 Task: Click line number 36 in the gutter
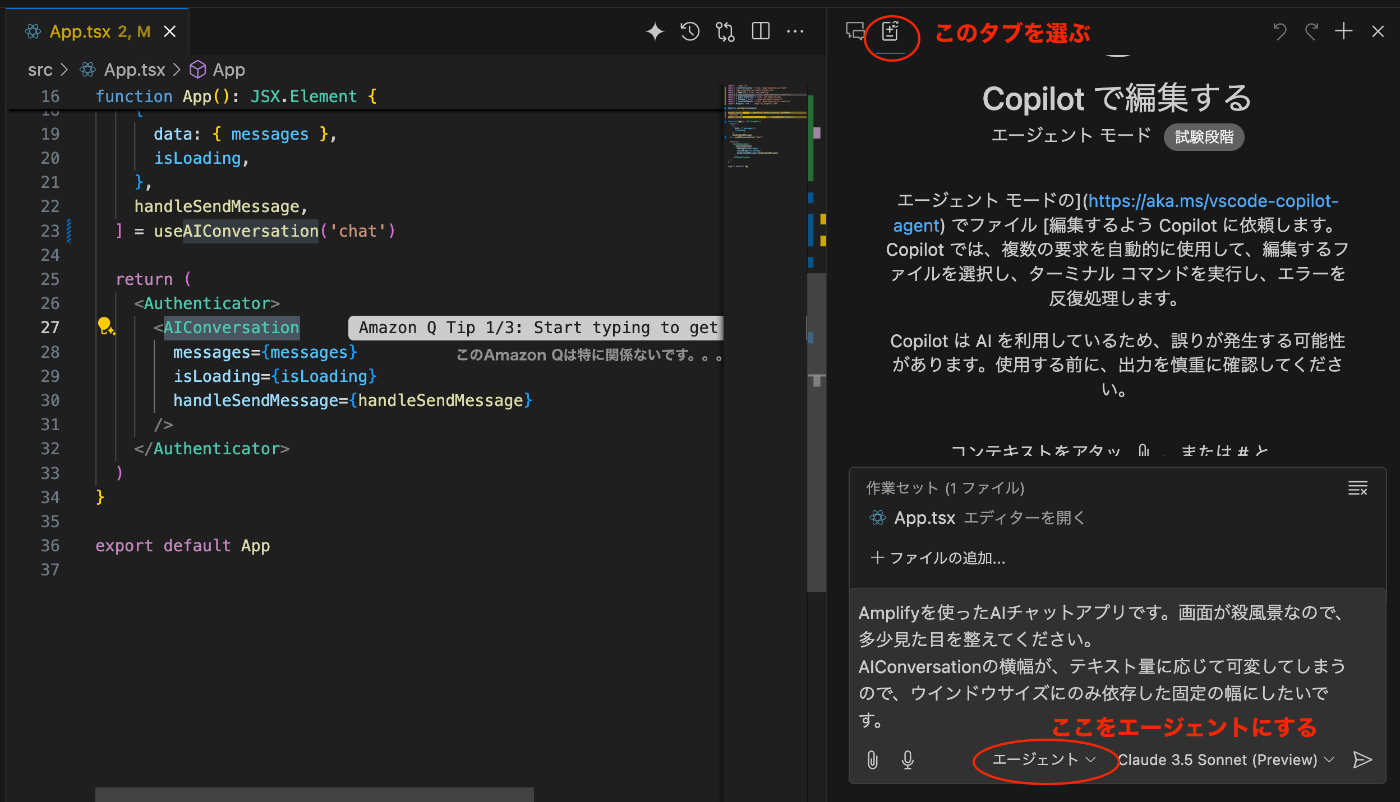tap(50, 546)
